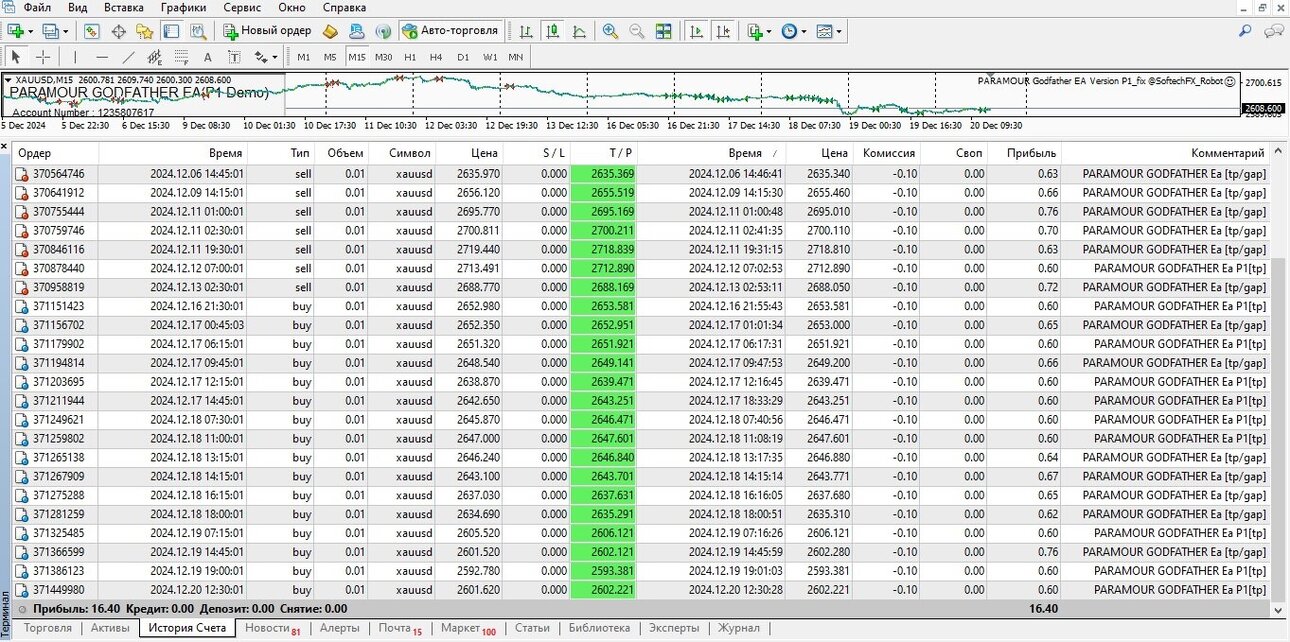Insert a text label
Image resolution: width=1290 pixels, height=642 pixels.
coord(234,57)
